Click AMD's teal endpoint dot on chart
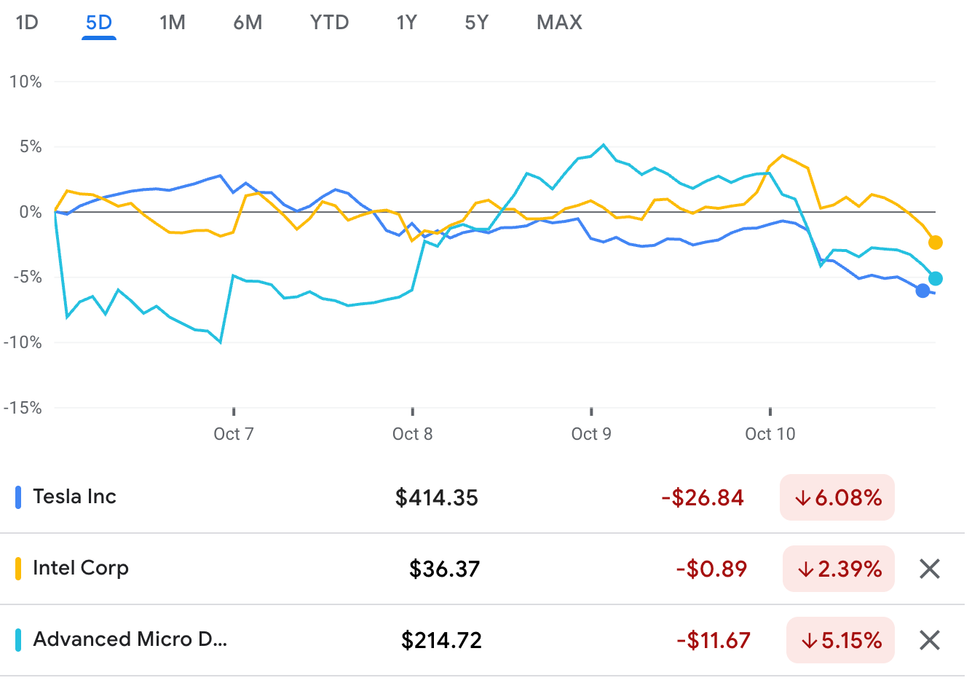This screenshot has height=686, width=980. click(935, 279)
